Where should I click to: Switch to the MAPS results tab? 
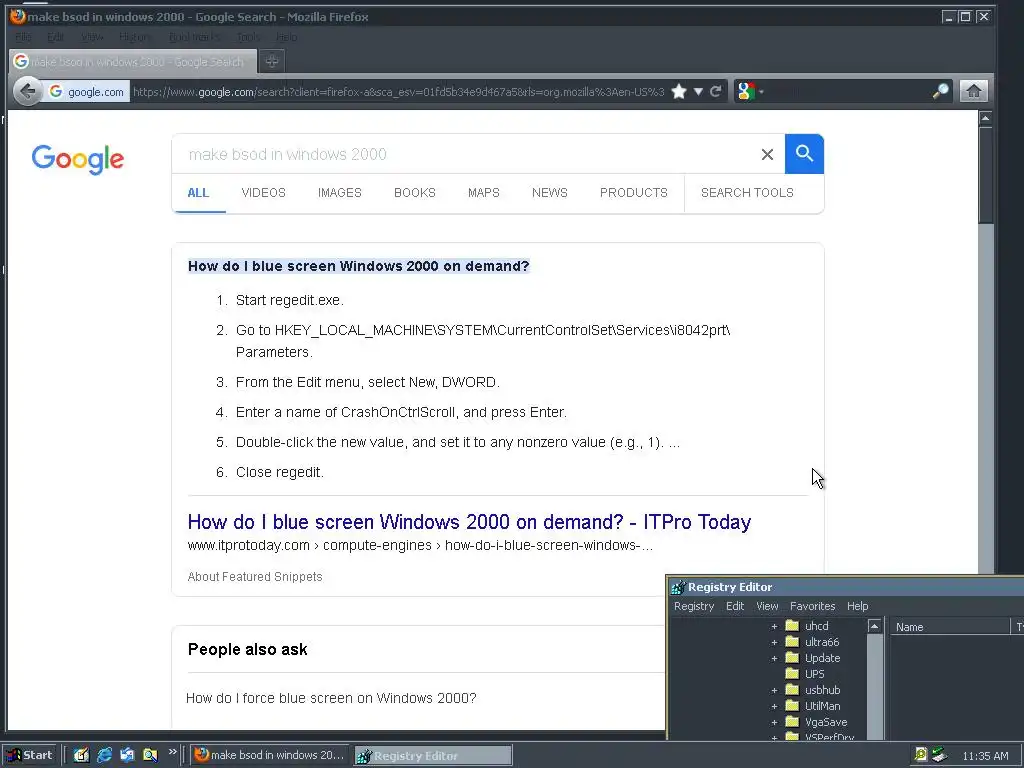tap(484, 193)
